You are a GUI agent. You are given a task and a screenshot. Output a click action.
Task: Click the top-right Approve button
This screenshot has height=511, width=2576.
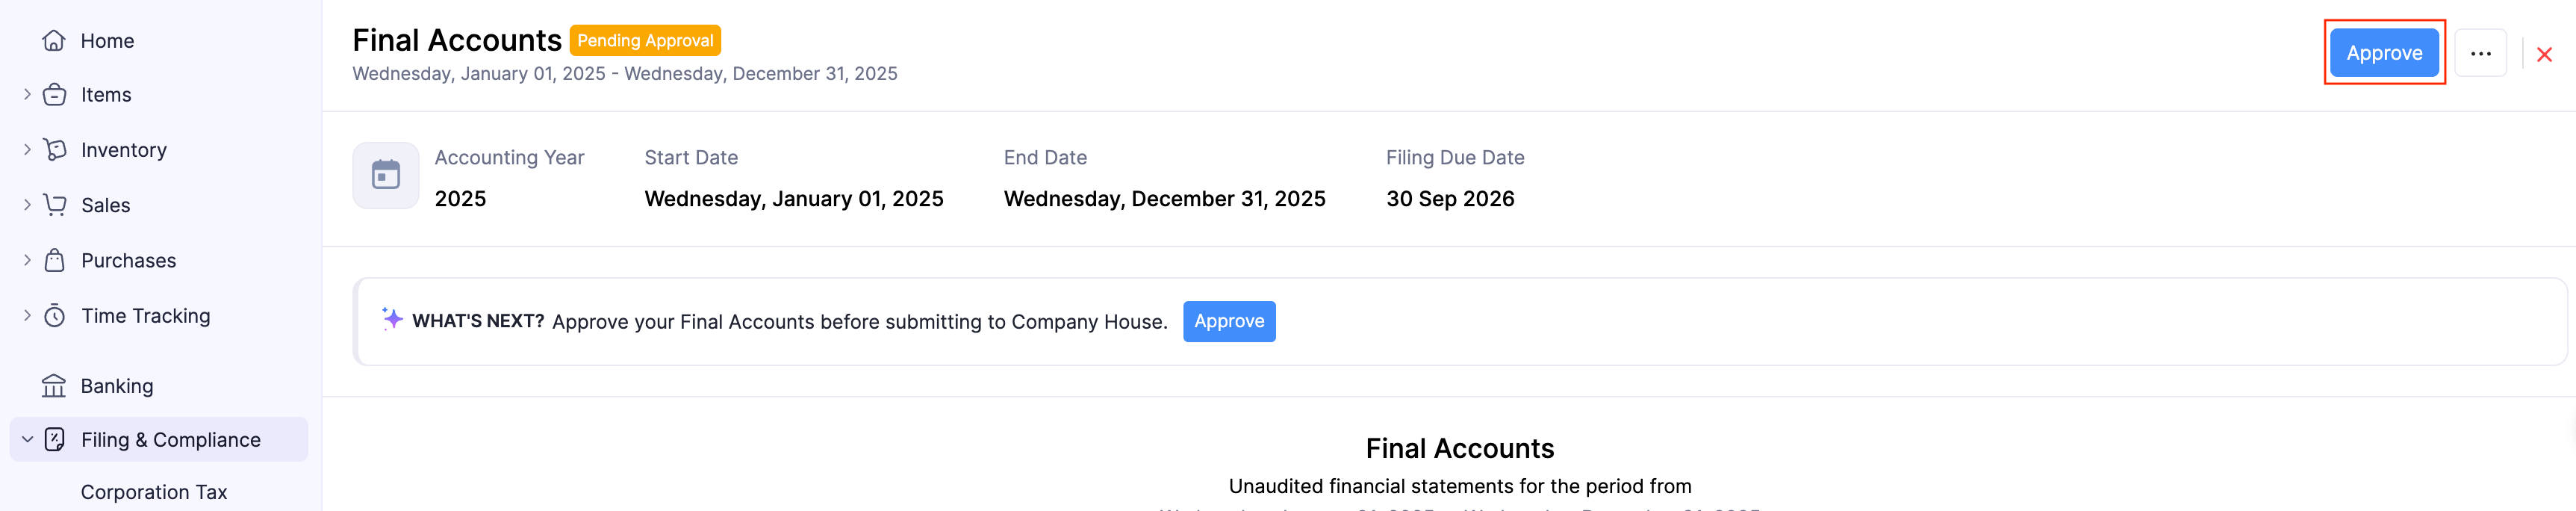pos(2383,53)
